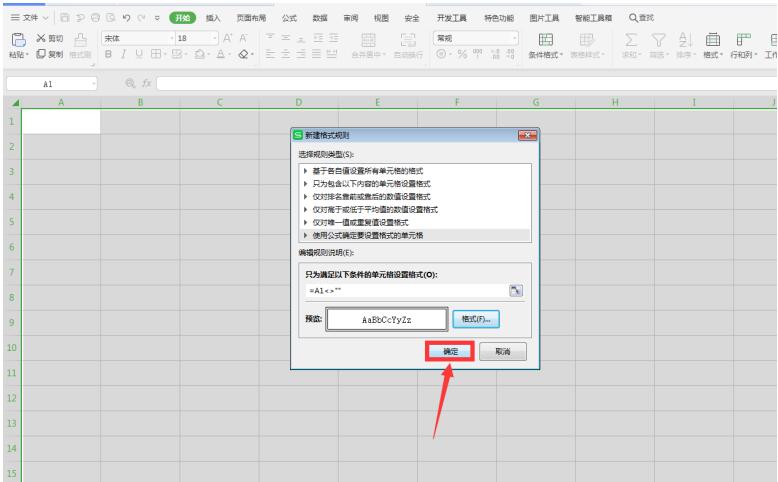778x482 pixels.
Task: Click the 自动换行 wrap text icon
Action: (408, 40)
